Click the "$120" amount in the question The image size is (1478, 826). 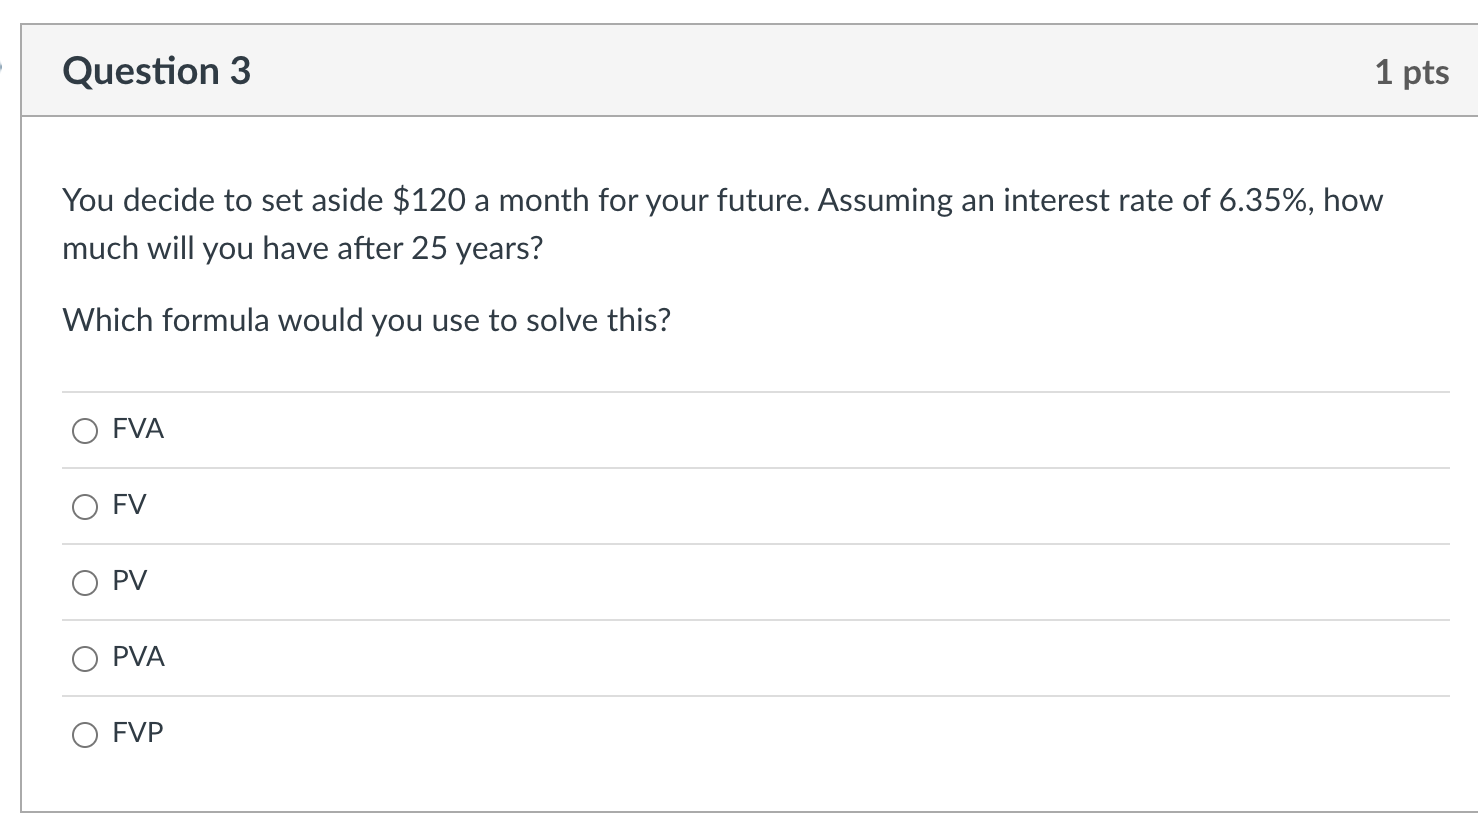tap(429, 201)
